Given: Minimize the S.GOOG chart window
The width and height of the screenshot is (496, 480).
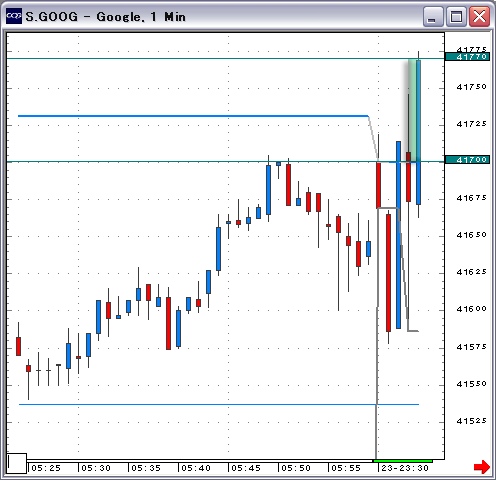Looking at the screenshot, I should tap(432, 16).
